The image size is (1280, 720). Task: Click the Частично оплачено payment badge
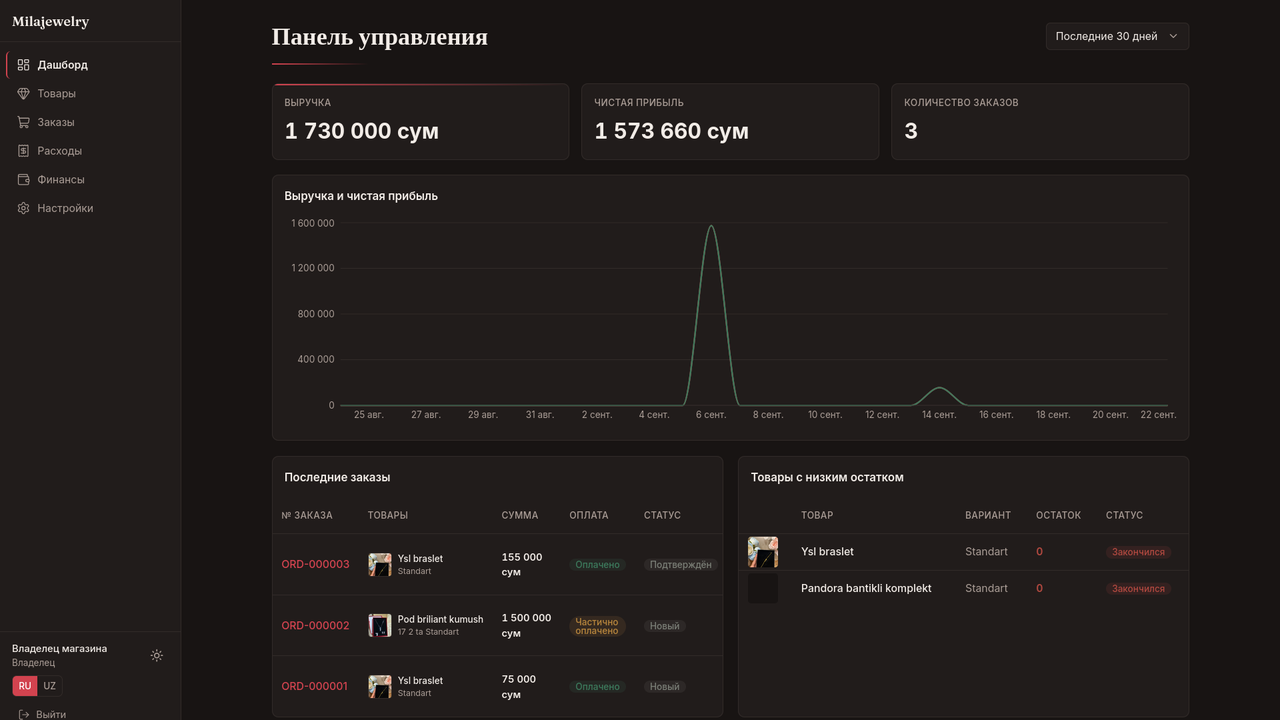[597, 626]
